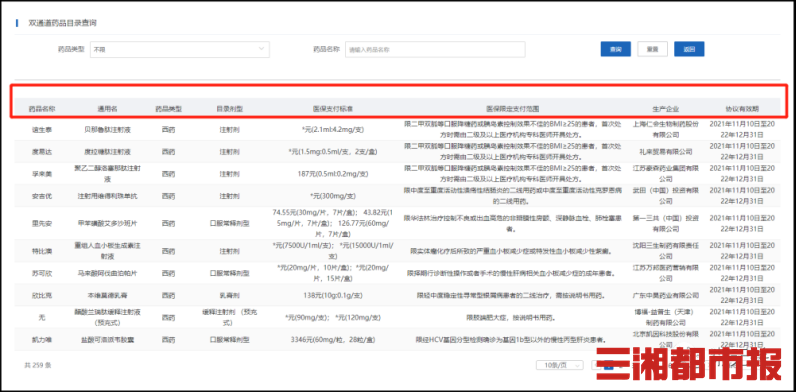
Task: Click the manufacturer 江苏万邦医药营销有限公司
Action: click(666, 273)
